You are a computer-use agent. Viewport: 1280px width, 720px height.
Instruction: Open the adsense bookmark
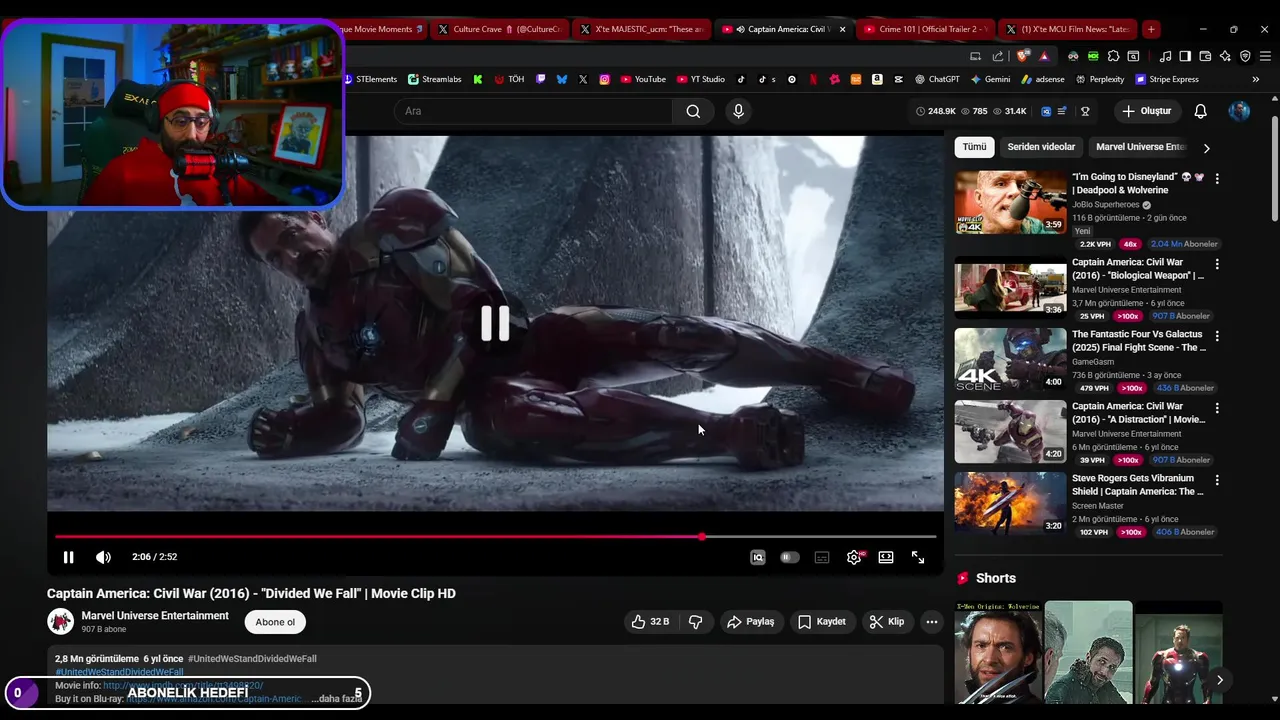click(x=1042, y=79)
